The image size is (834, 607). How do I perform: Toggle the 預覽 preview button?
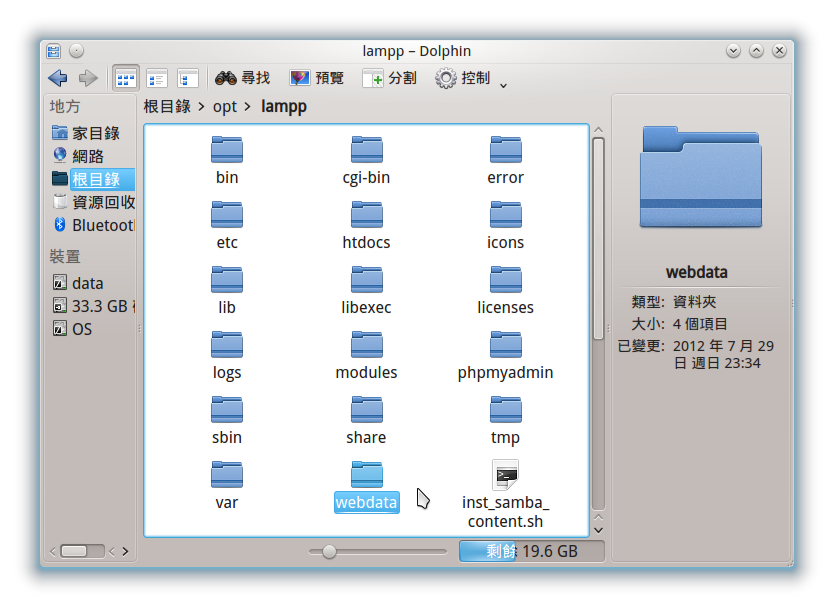(x=316, y=78)
